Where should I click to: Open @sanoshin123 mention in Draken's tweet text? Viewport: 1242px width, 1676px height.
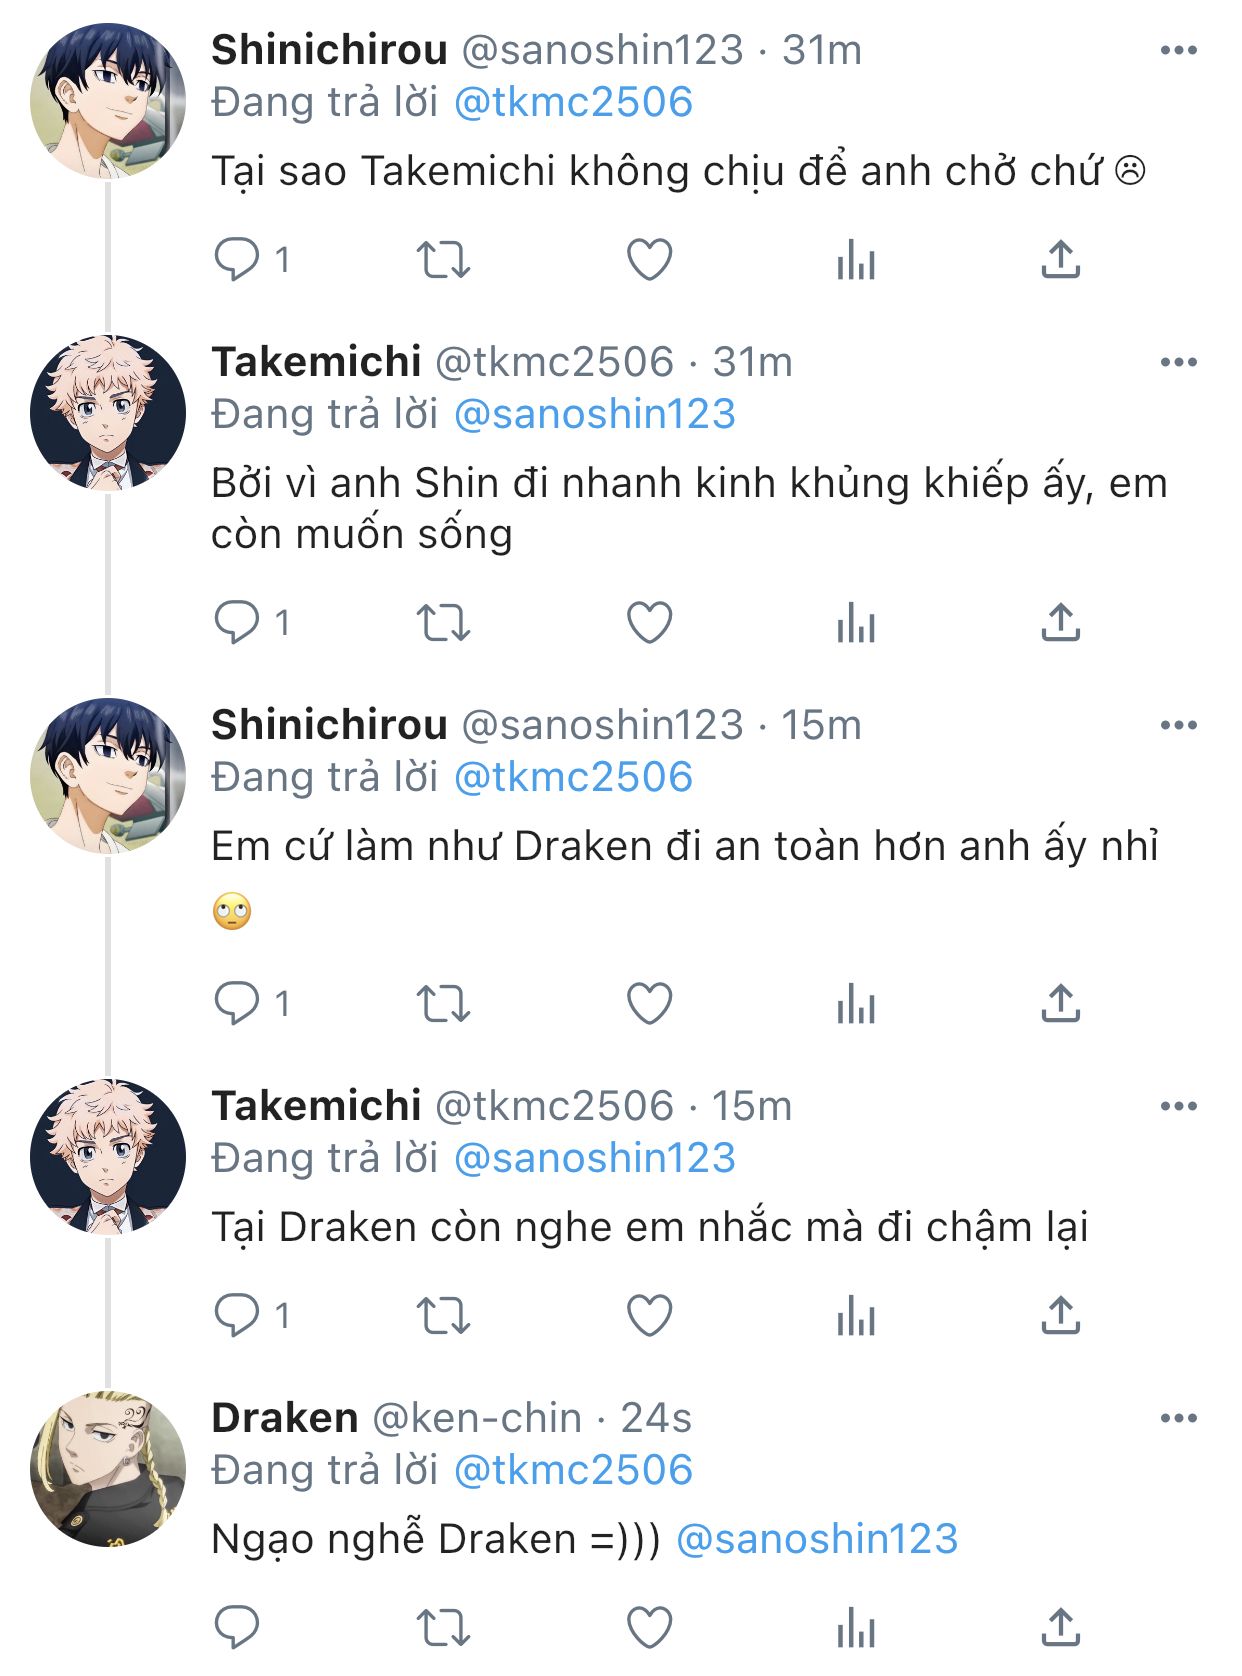click(817, 1538)
